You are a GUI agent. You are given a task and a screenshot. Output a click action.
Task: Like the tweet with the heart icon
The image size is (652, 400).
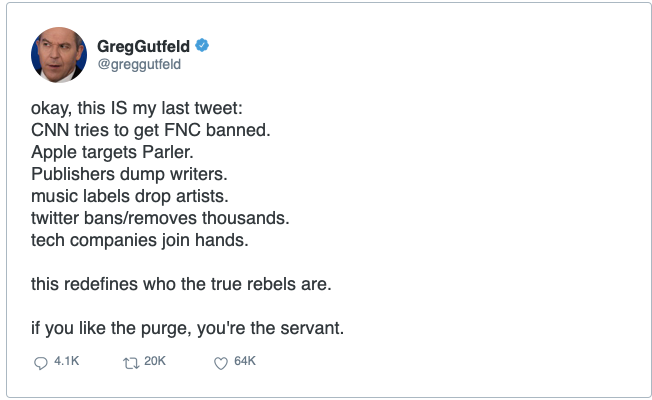coord(220,362)
